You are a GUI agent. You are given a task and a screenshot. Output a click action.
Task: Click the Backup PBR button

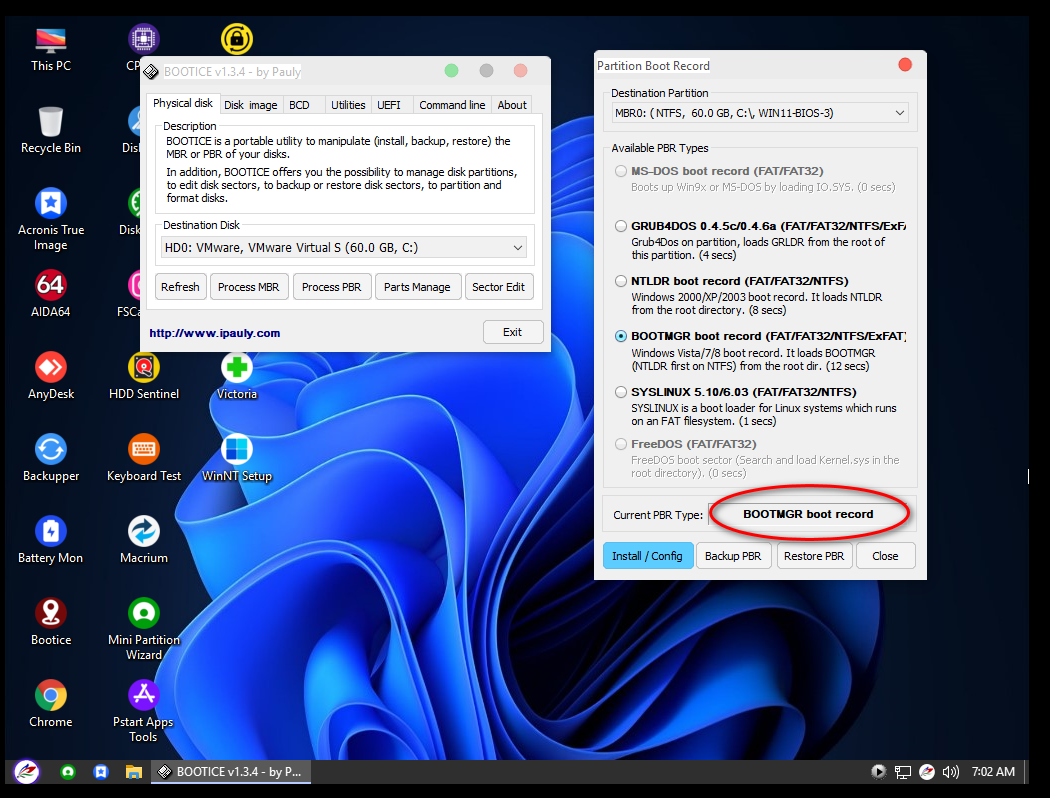tap(733, 556)
